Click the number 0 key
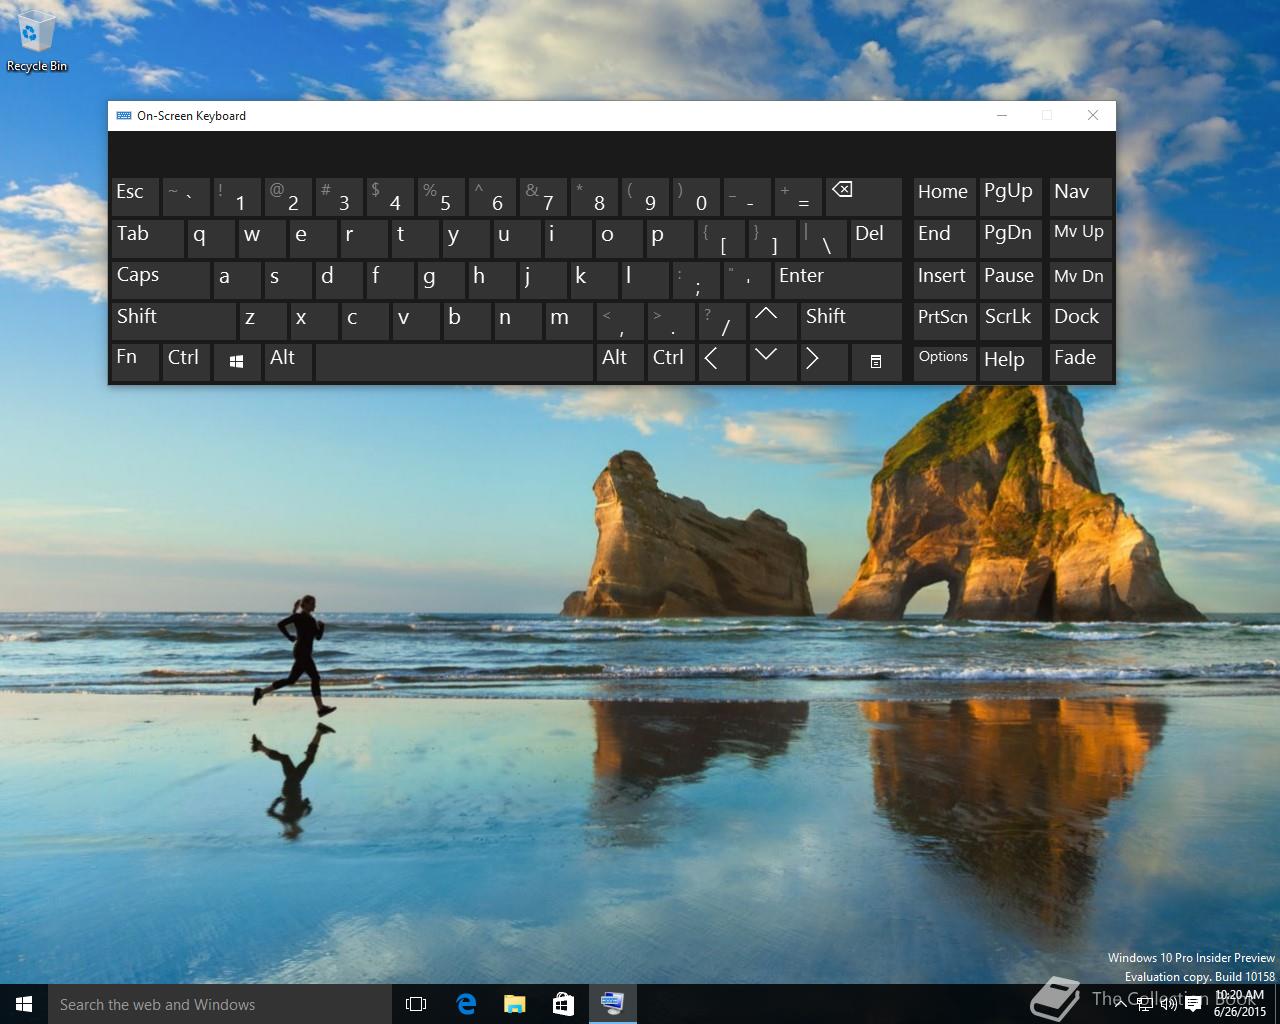The height and width of the screenshot is (1024, 1280). tap(695, 197)
